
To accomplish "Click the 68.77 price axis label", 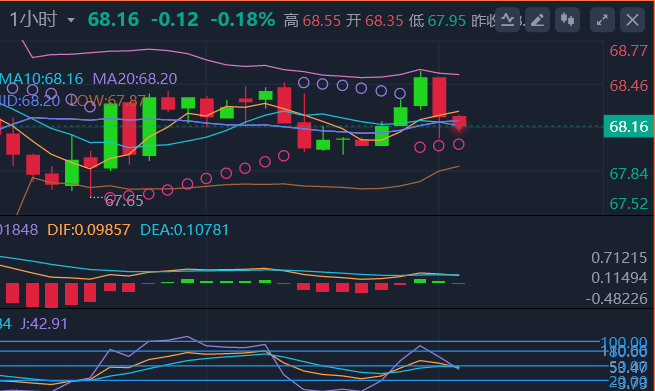I will click(629, 51).
